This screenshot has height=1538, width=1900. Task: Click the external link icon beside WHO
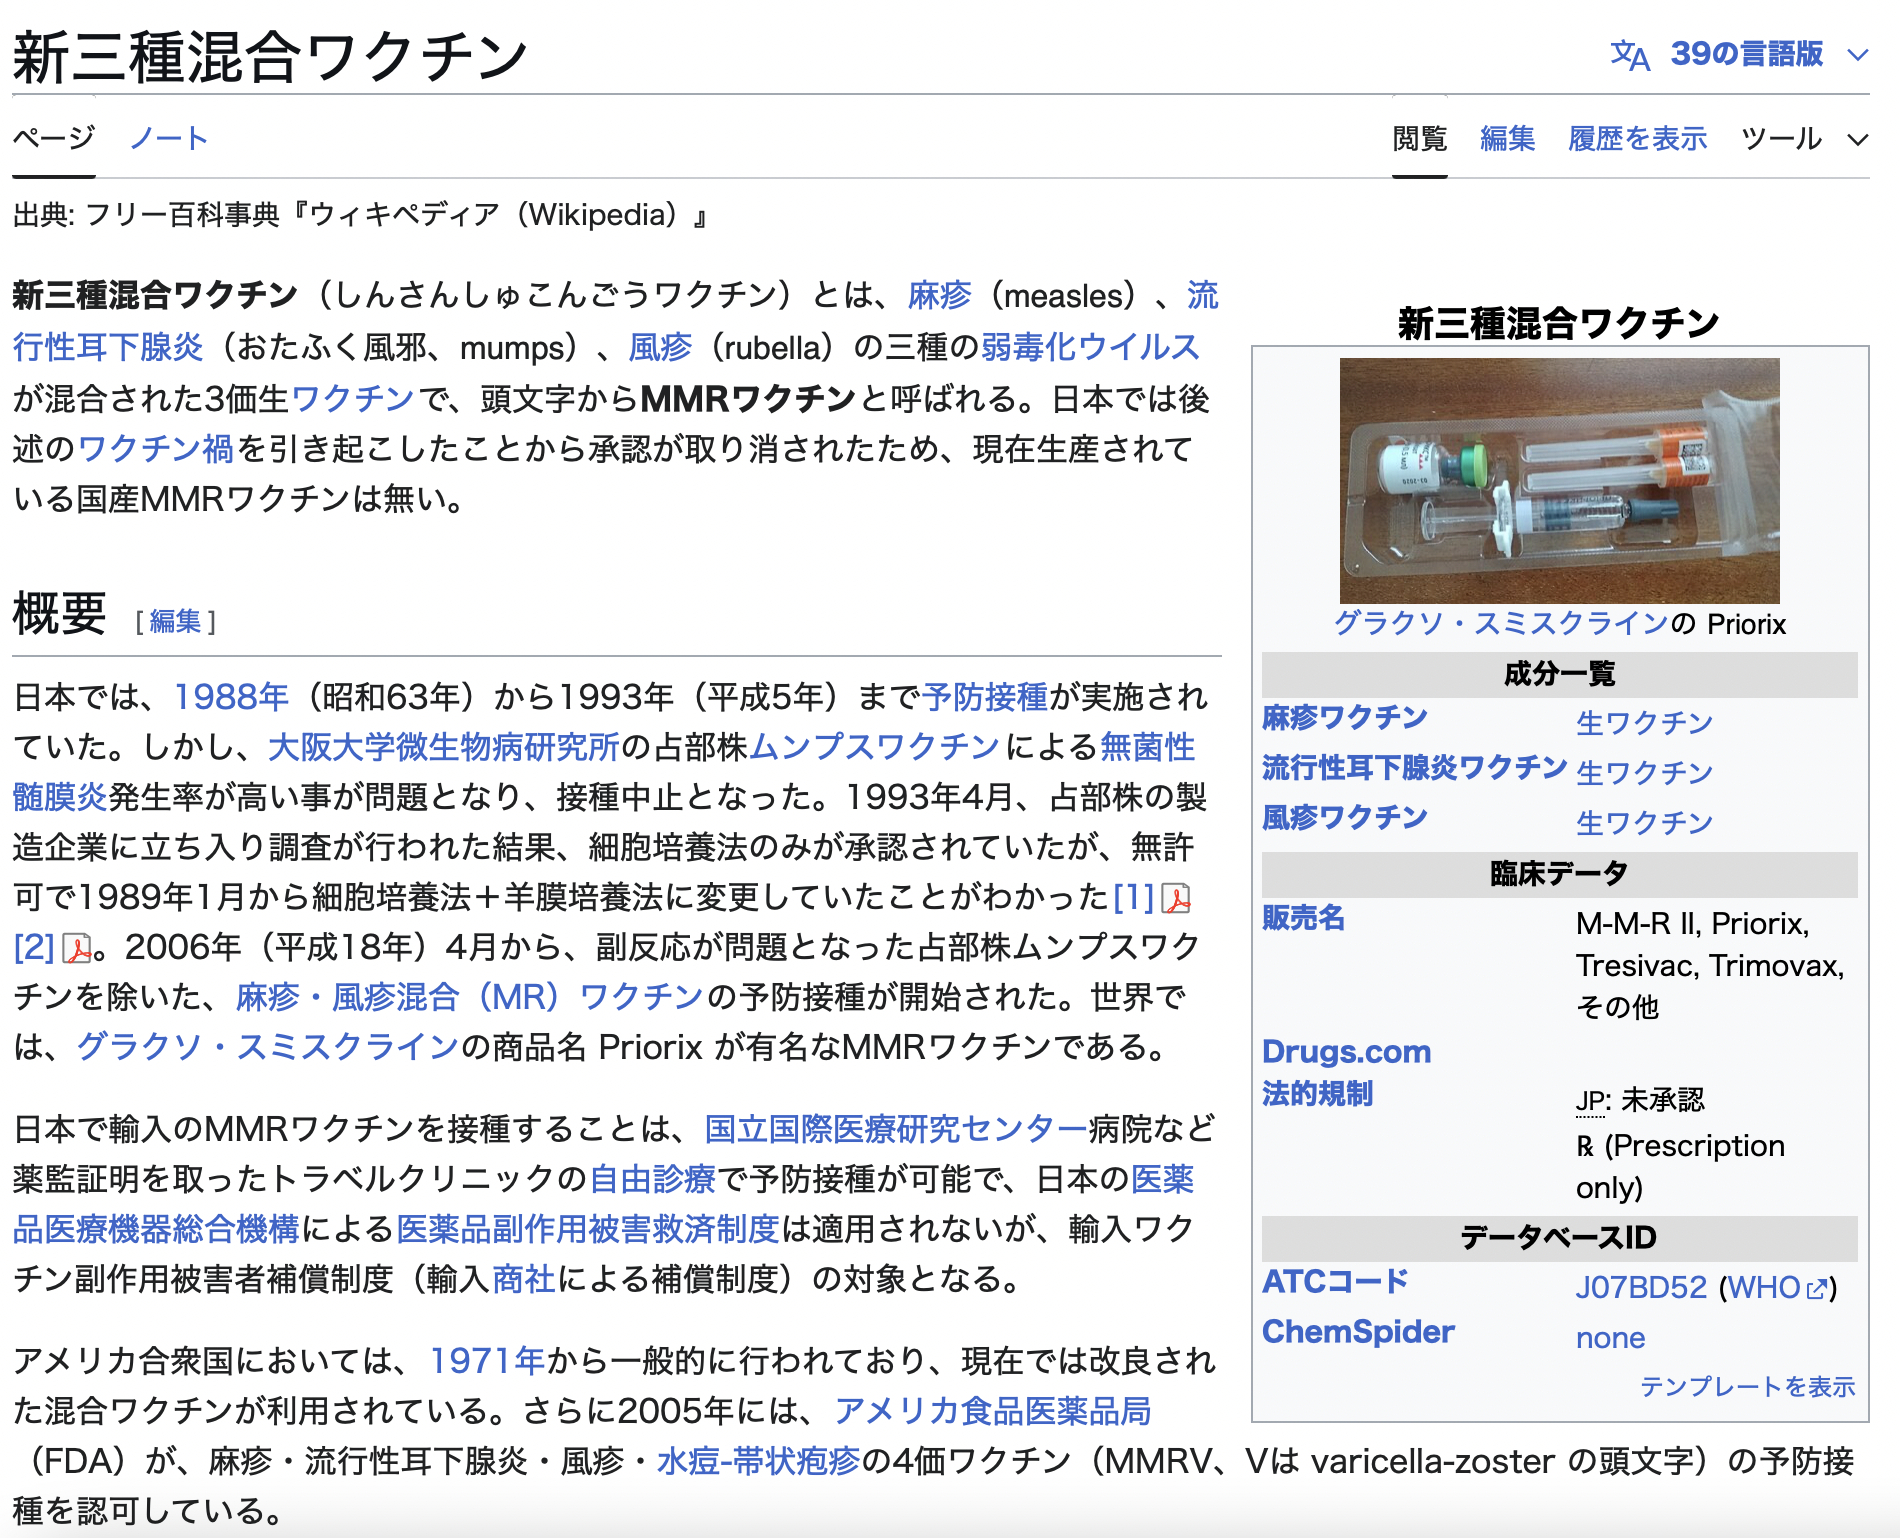point(1818,1288)
